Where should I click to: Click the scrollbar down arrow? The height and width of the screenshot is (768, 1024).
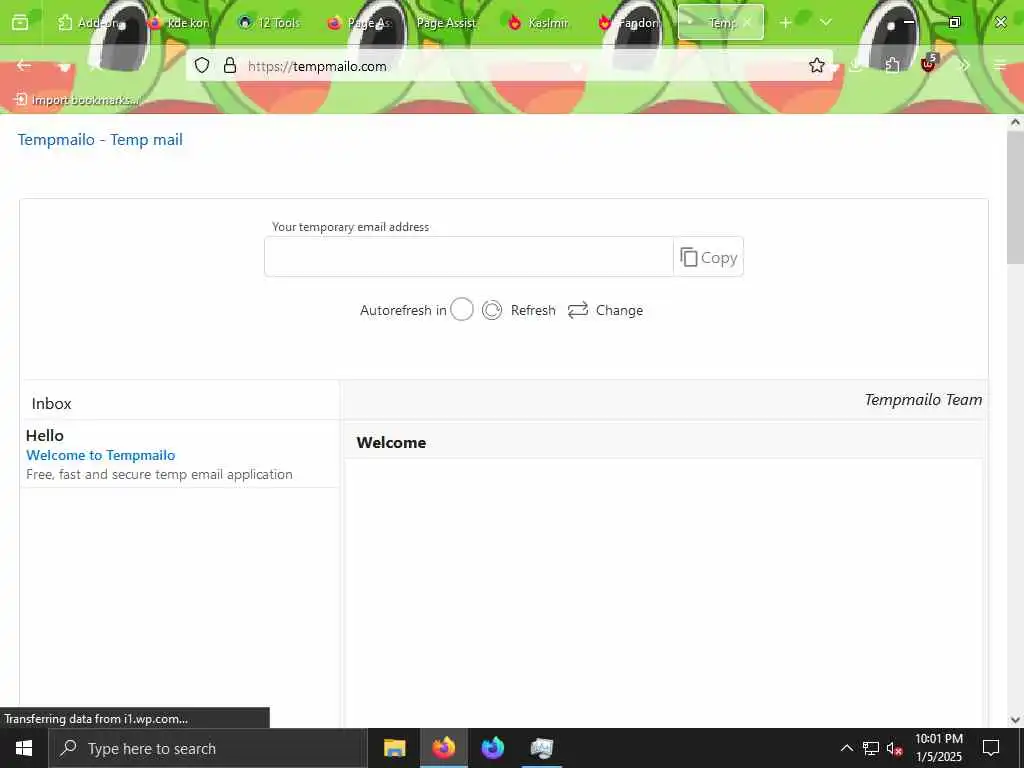tap(1014, 720)
